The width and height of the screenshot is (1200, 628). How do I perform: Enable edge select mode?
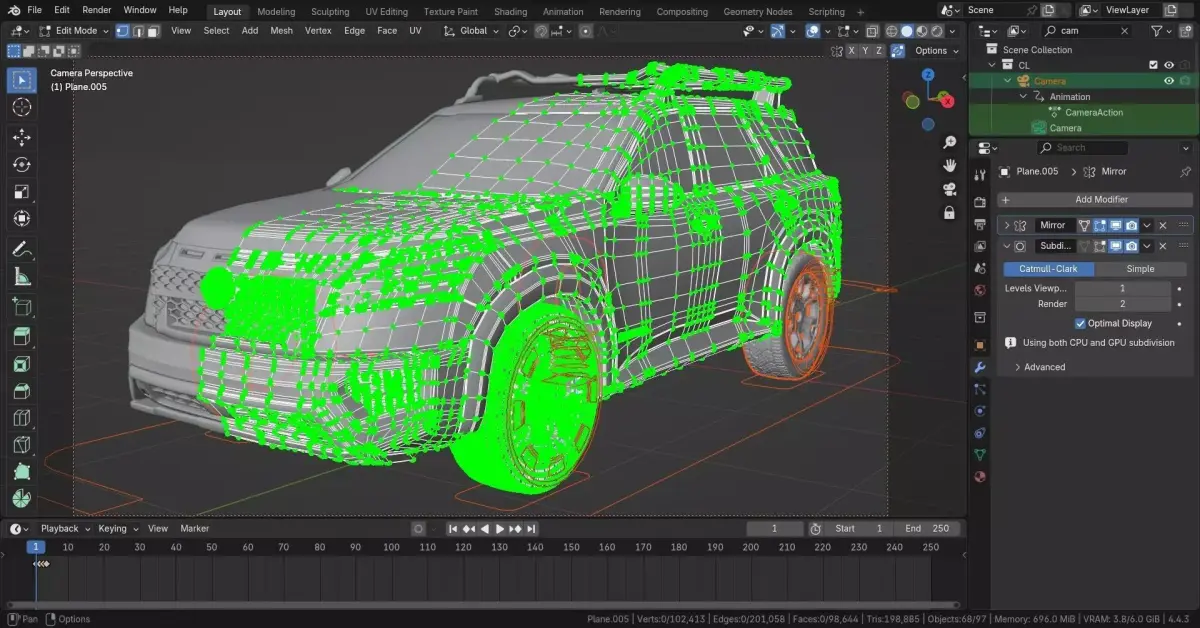(138, 31)
